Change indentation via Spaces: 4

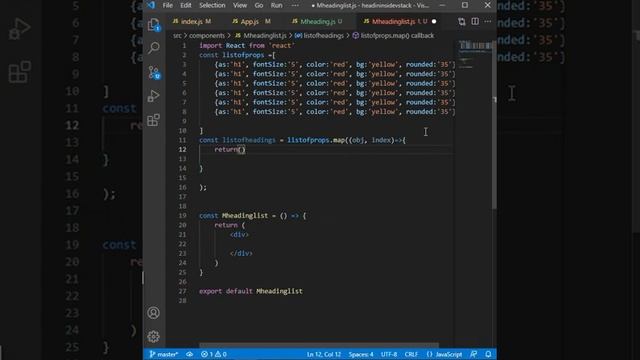pos(361,354)
